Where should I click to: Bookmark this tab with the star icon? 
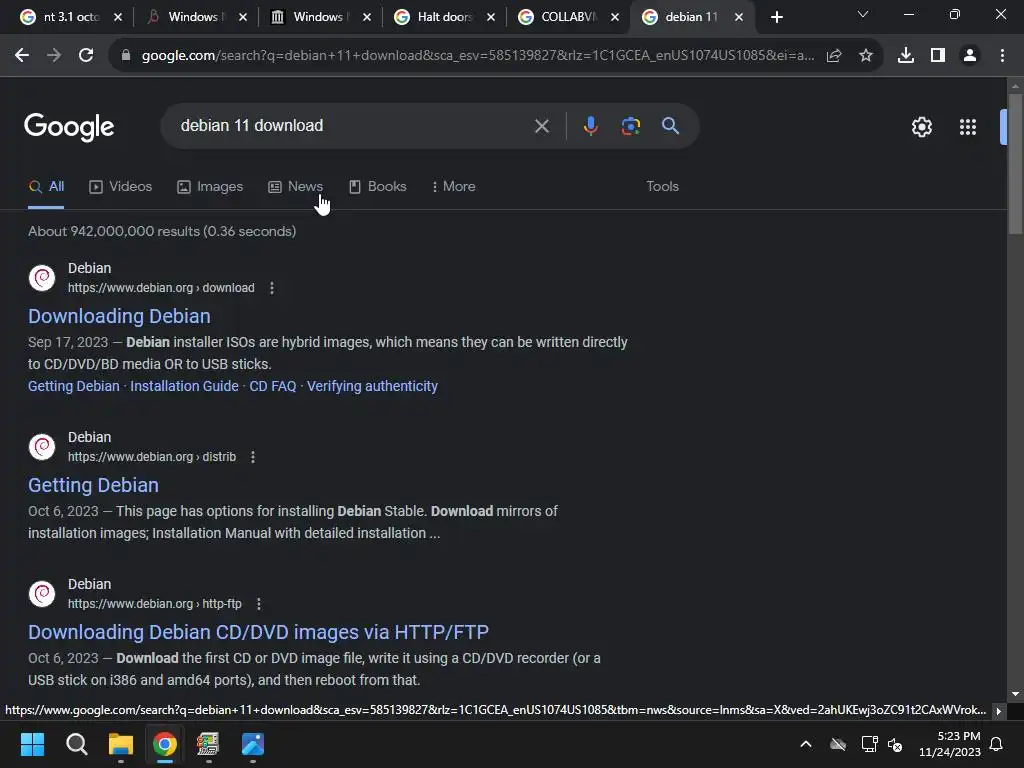coord(866,56)
